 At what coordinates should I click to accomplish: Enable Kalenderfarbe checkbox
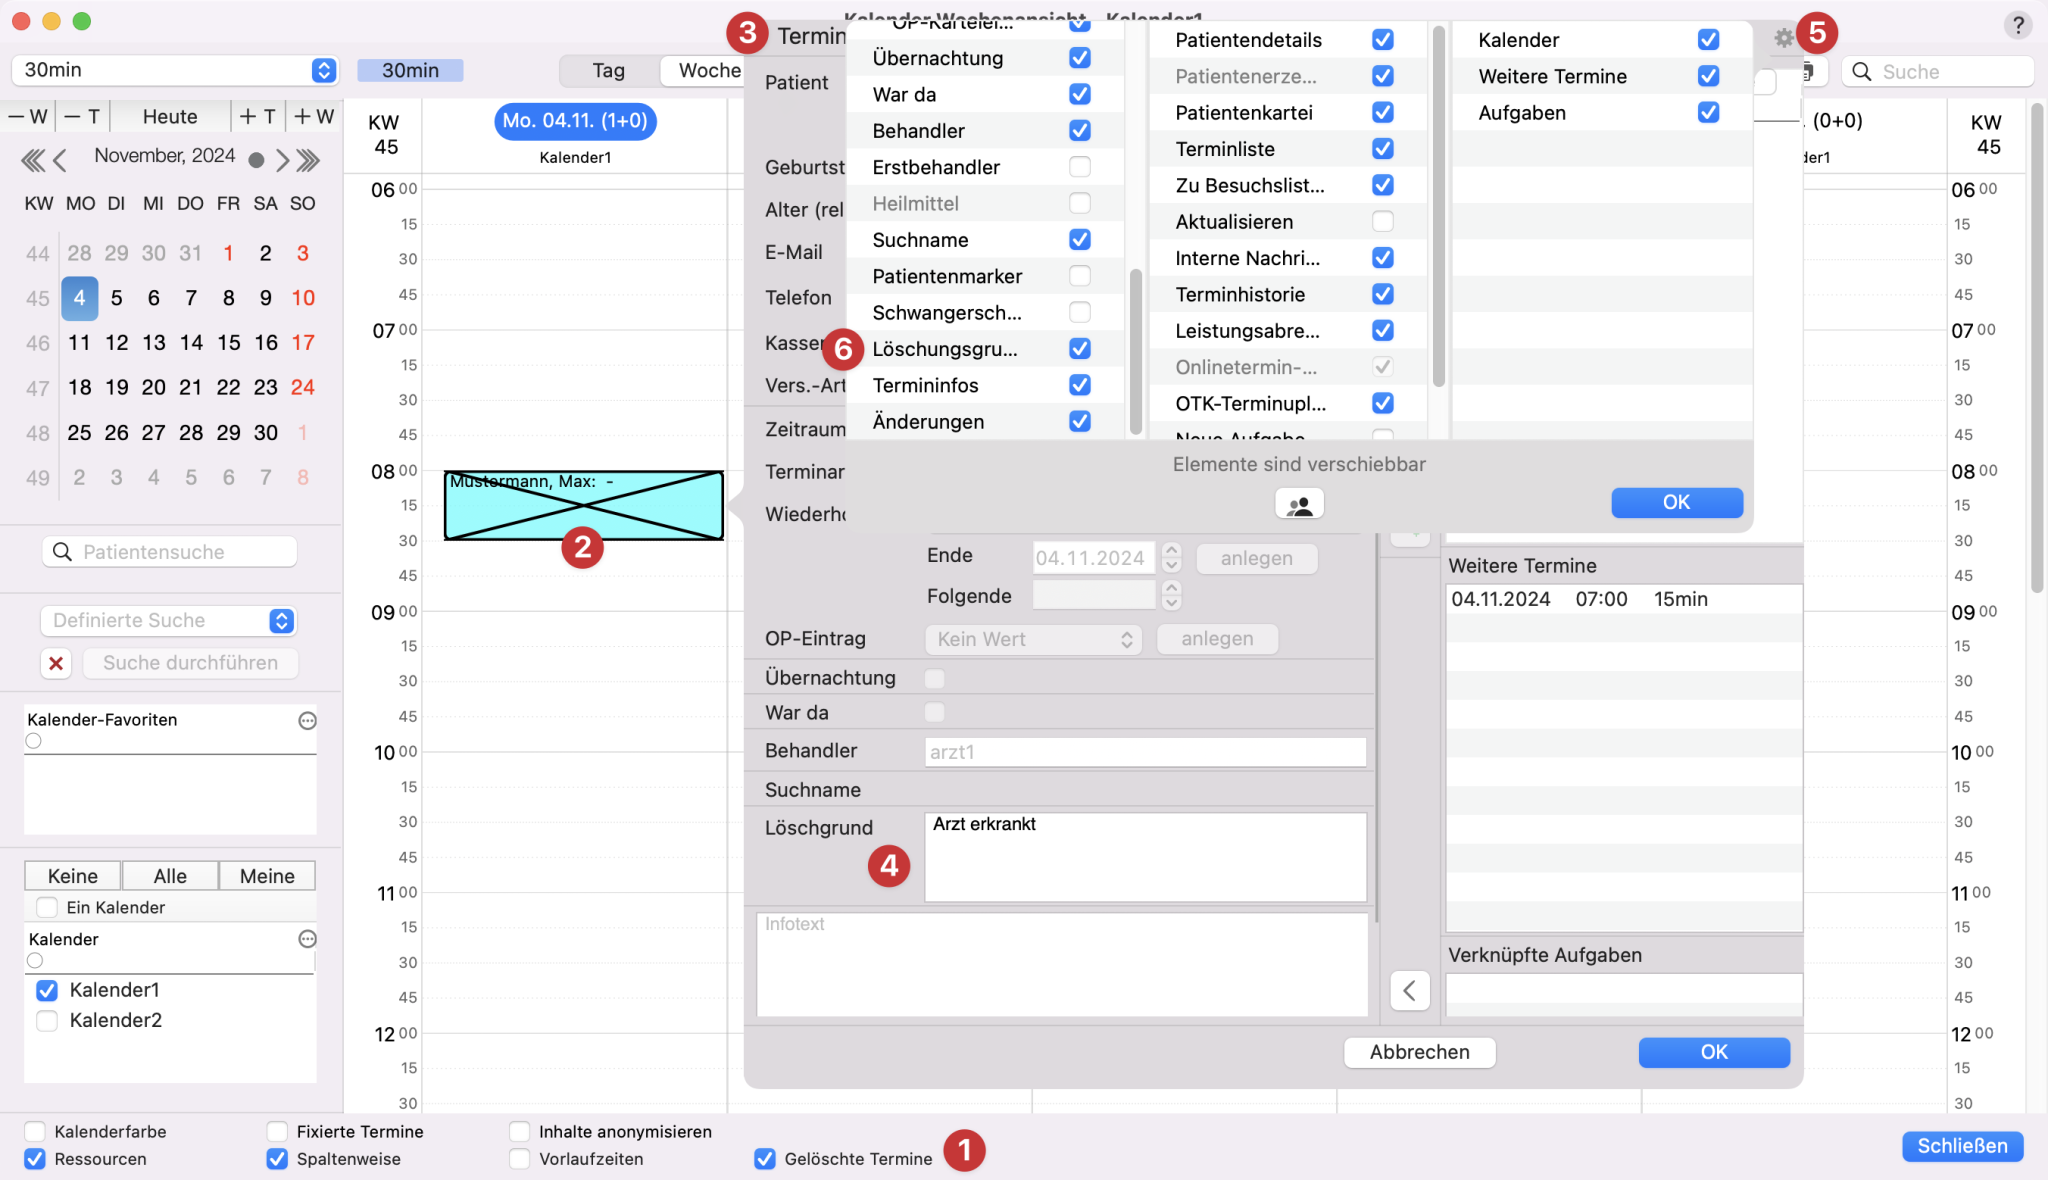tap(35, 1131)
